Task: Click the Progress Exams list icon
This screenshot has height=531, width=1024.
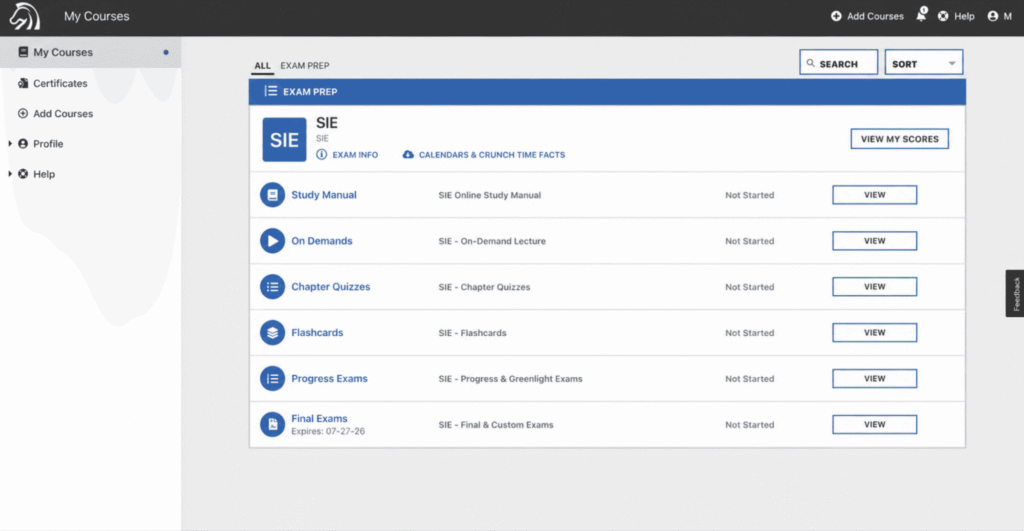Action: click(272, 379)
